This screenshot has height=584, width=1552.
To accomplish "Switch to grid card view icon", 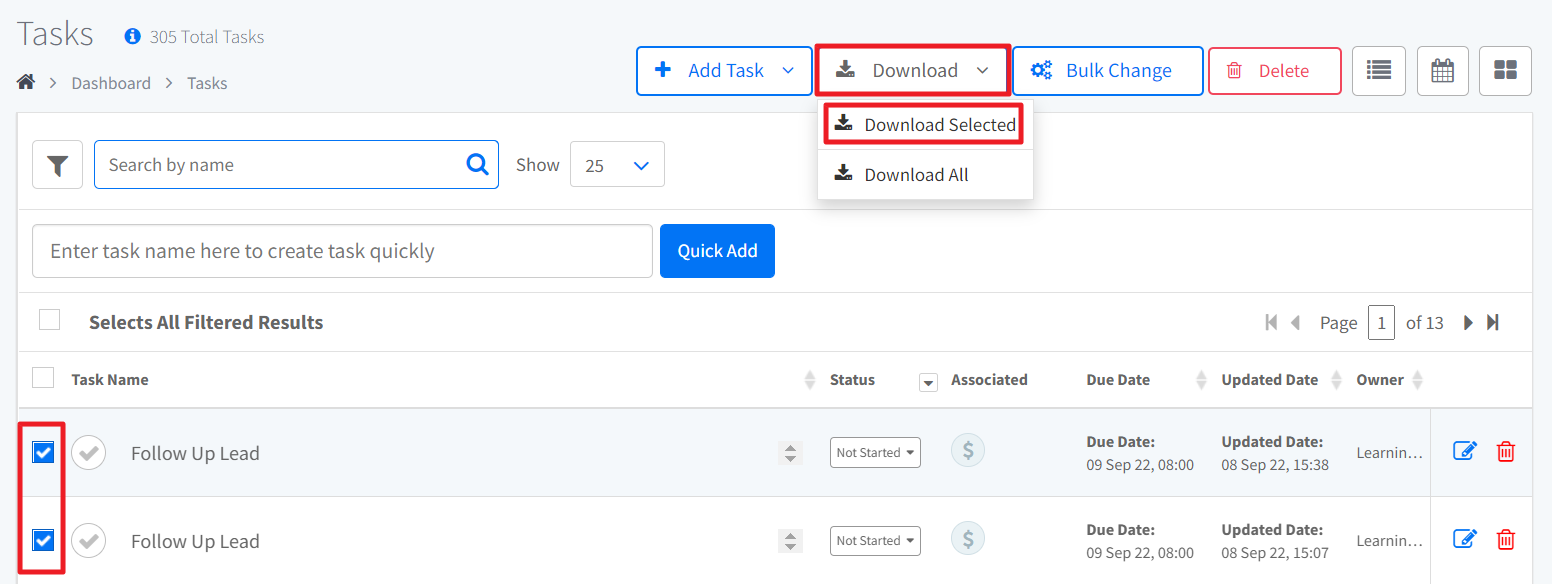I will pos(1505,71).
